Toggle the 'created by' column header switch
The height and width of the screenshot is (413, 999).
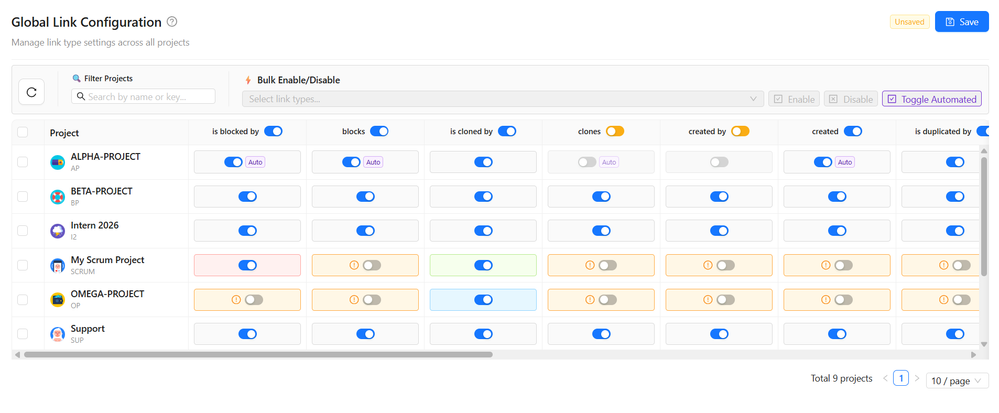pyautogui.click(x=740, y=131)
